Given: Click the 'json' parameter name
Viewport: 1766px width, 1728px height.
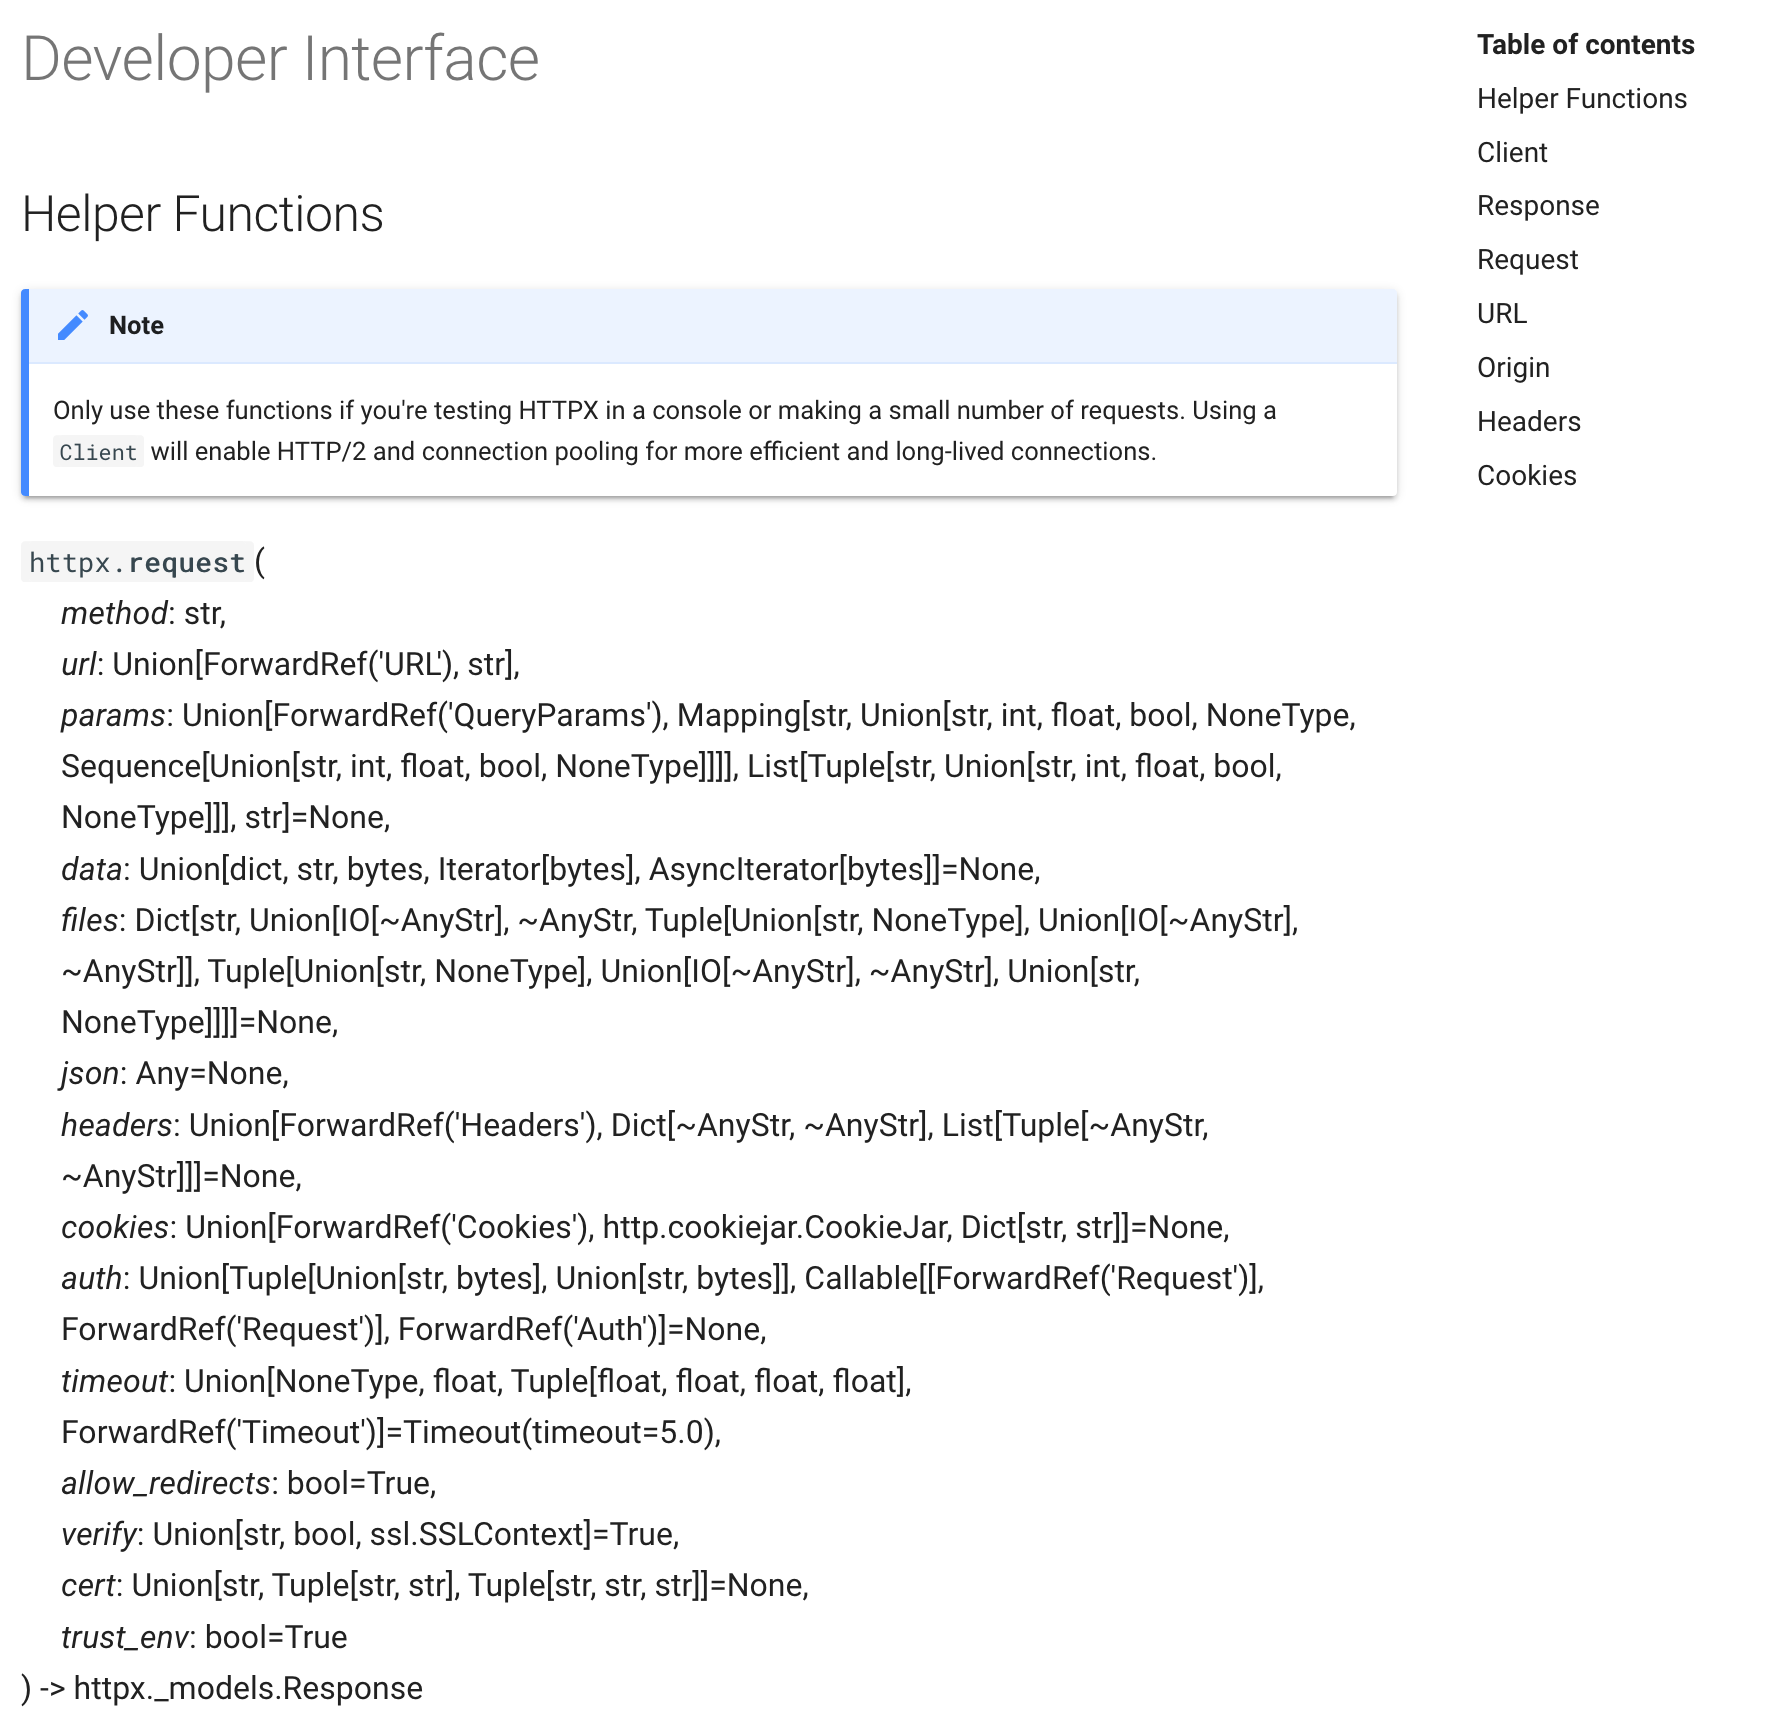Looking at the screenshot, I should pos(90,1073).
